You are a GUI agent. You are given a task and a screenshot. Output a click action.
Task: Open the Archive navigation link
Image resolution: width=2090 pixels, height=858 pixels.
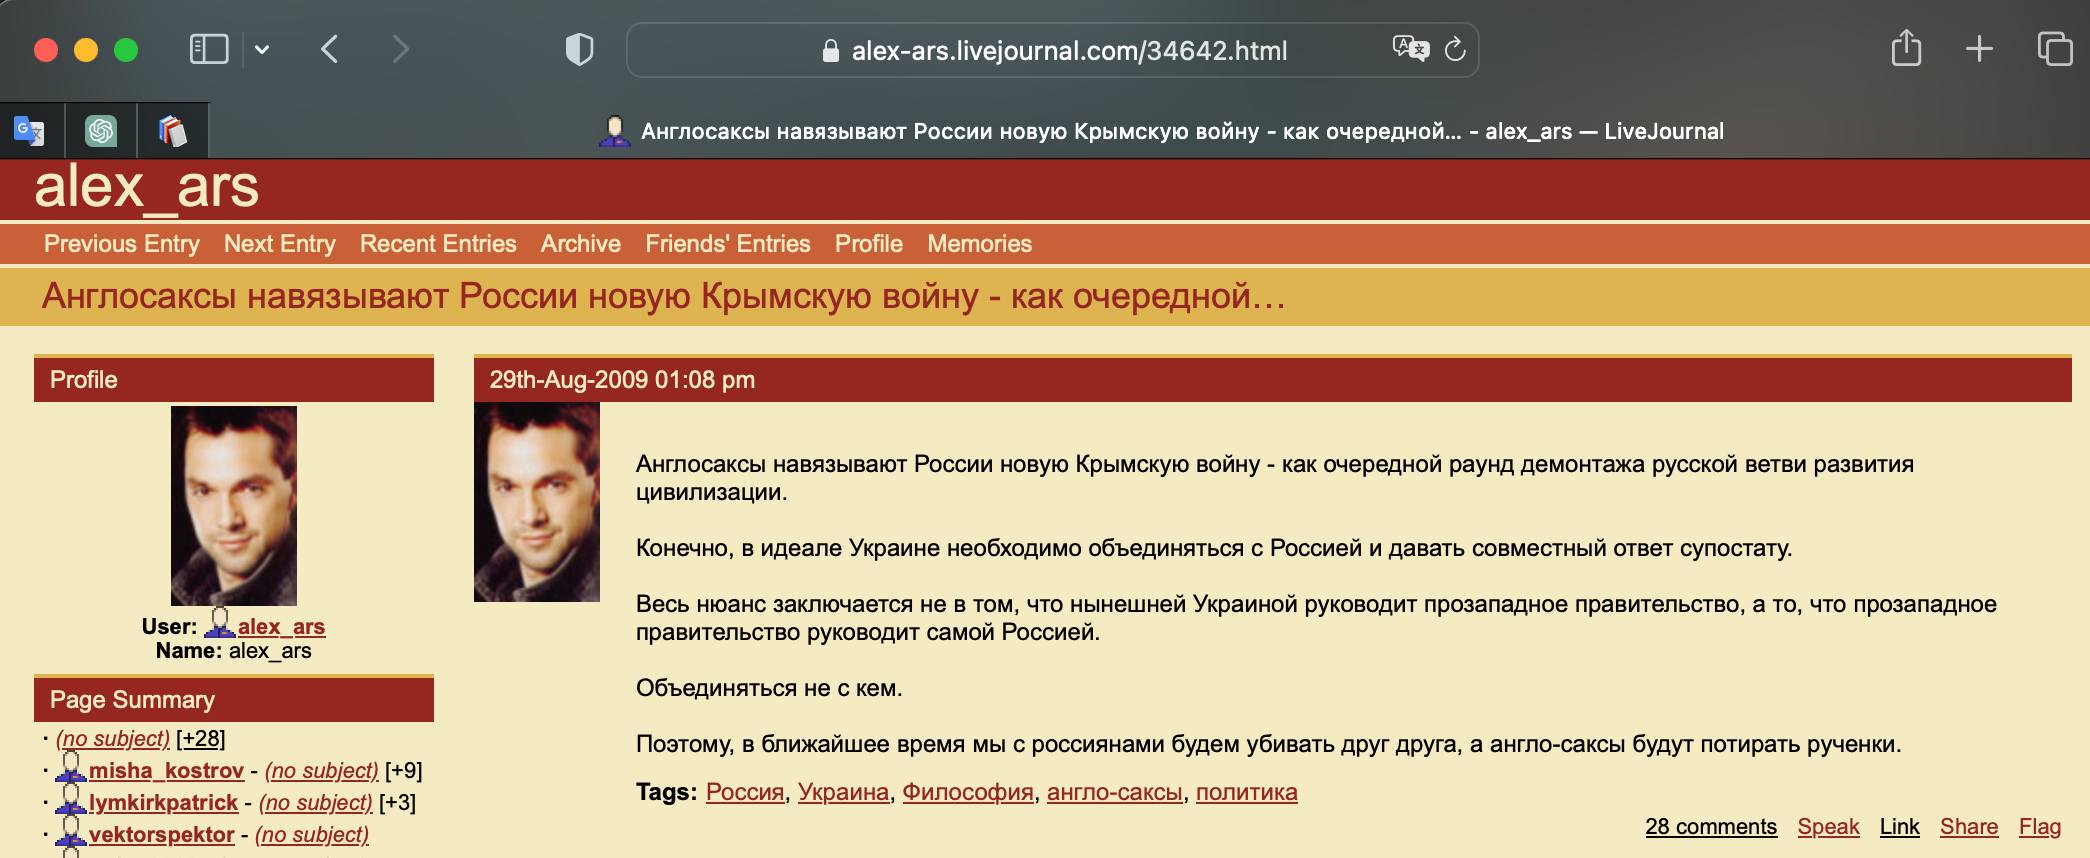pyautogui.click(x=580, y=244)
